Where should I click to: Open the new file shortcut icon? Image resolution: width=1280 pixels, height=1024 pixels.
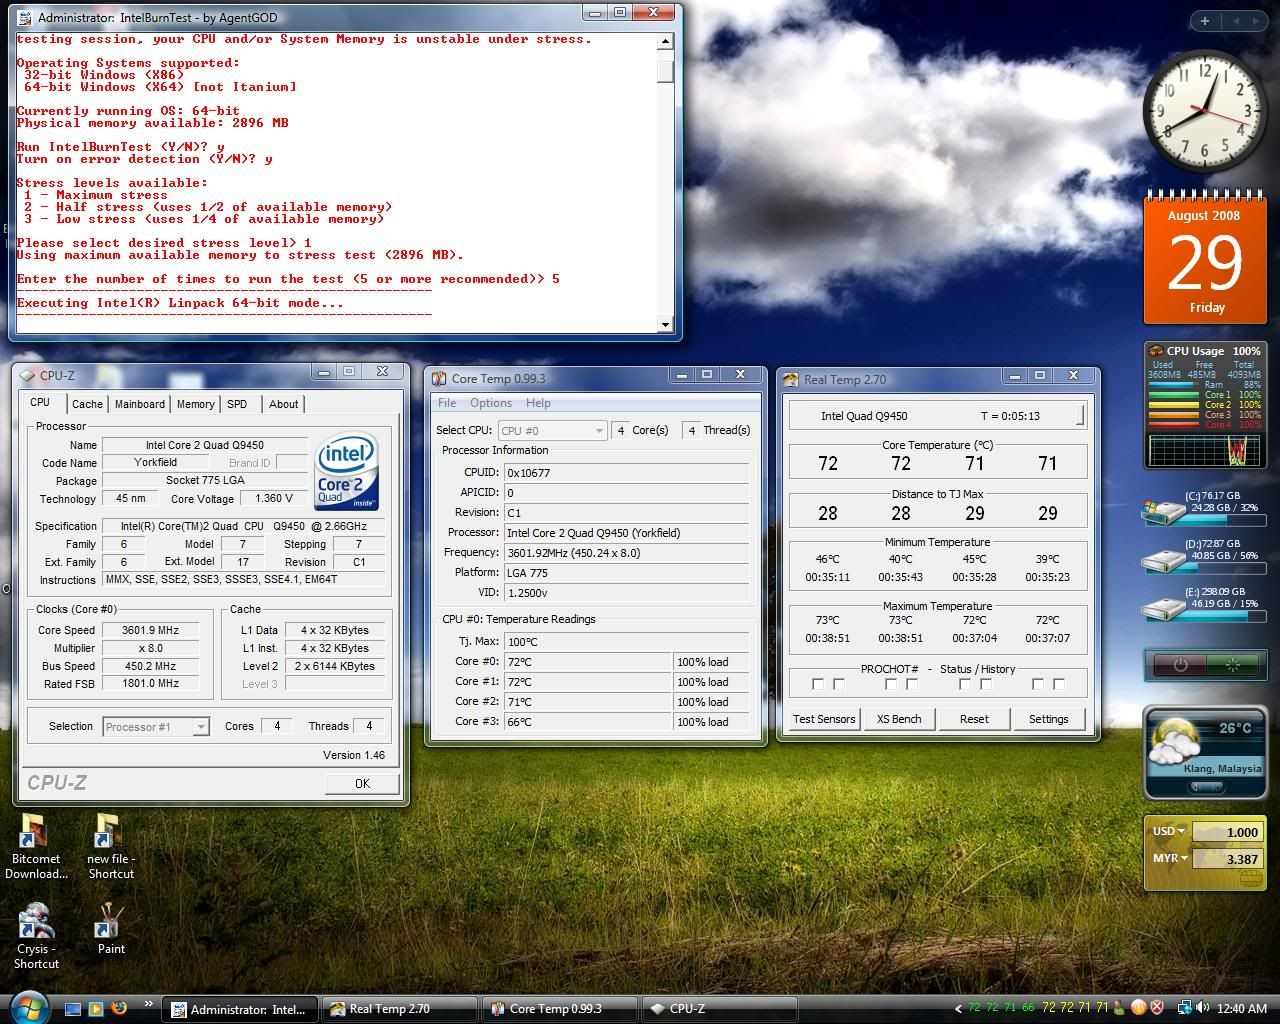(x=108, y=832)
